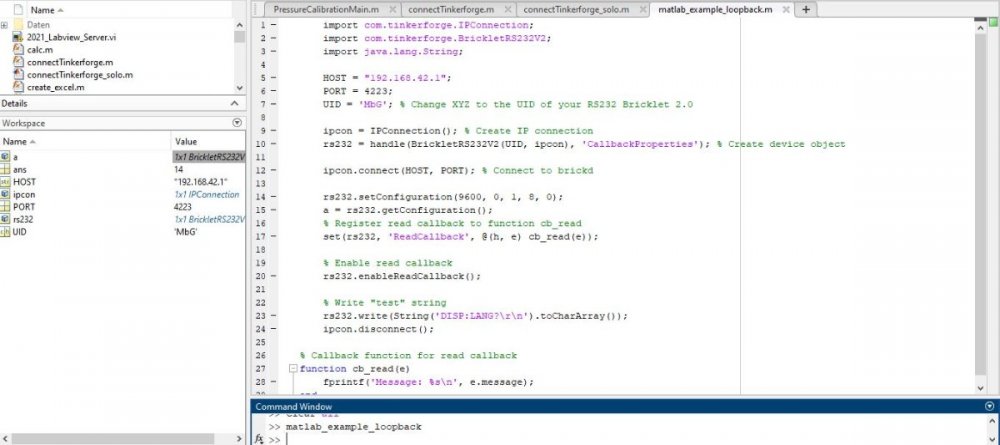Open the Command Window actions menu

pos(990,406)
